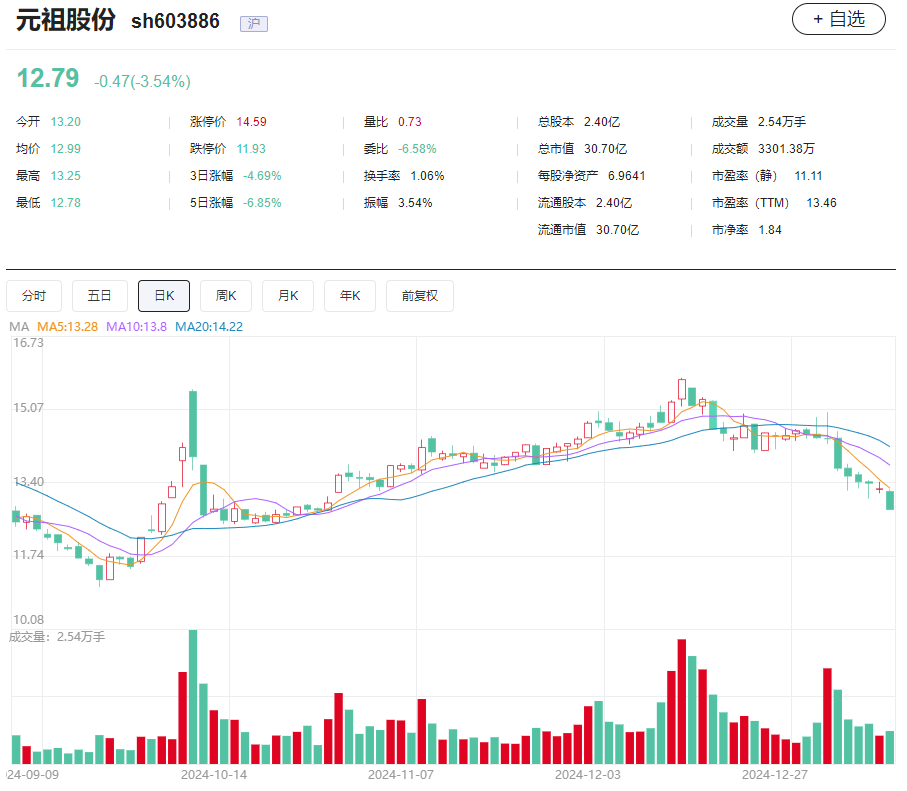Image resolution: width=907 pixels, height=791 pixels.
Task: Click 流通市值 value 30.70亿
Action: click(617, 230)
